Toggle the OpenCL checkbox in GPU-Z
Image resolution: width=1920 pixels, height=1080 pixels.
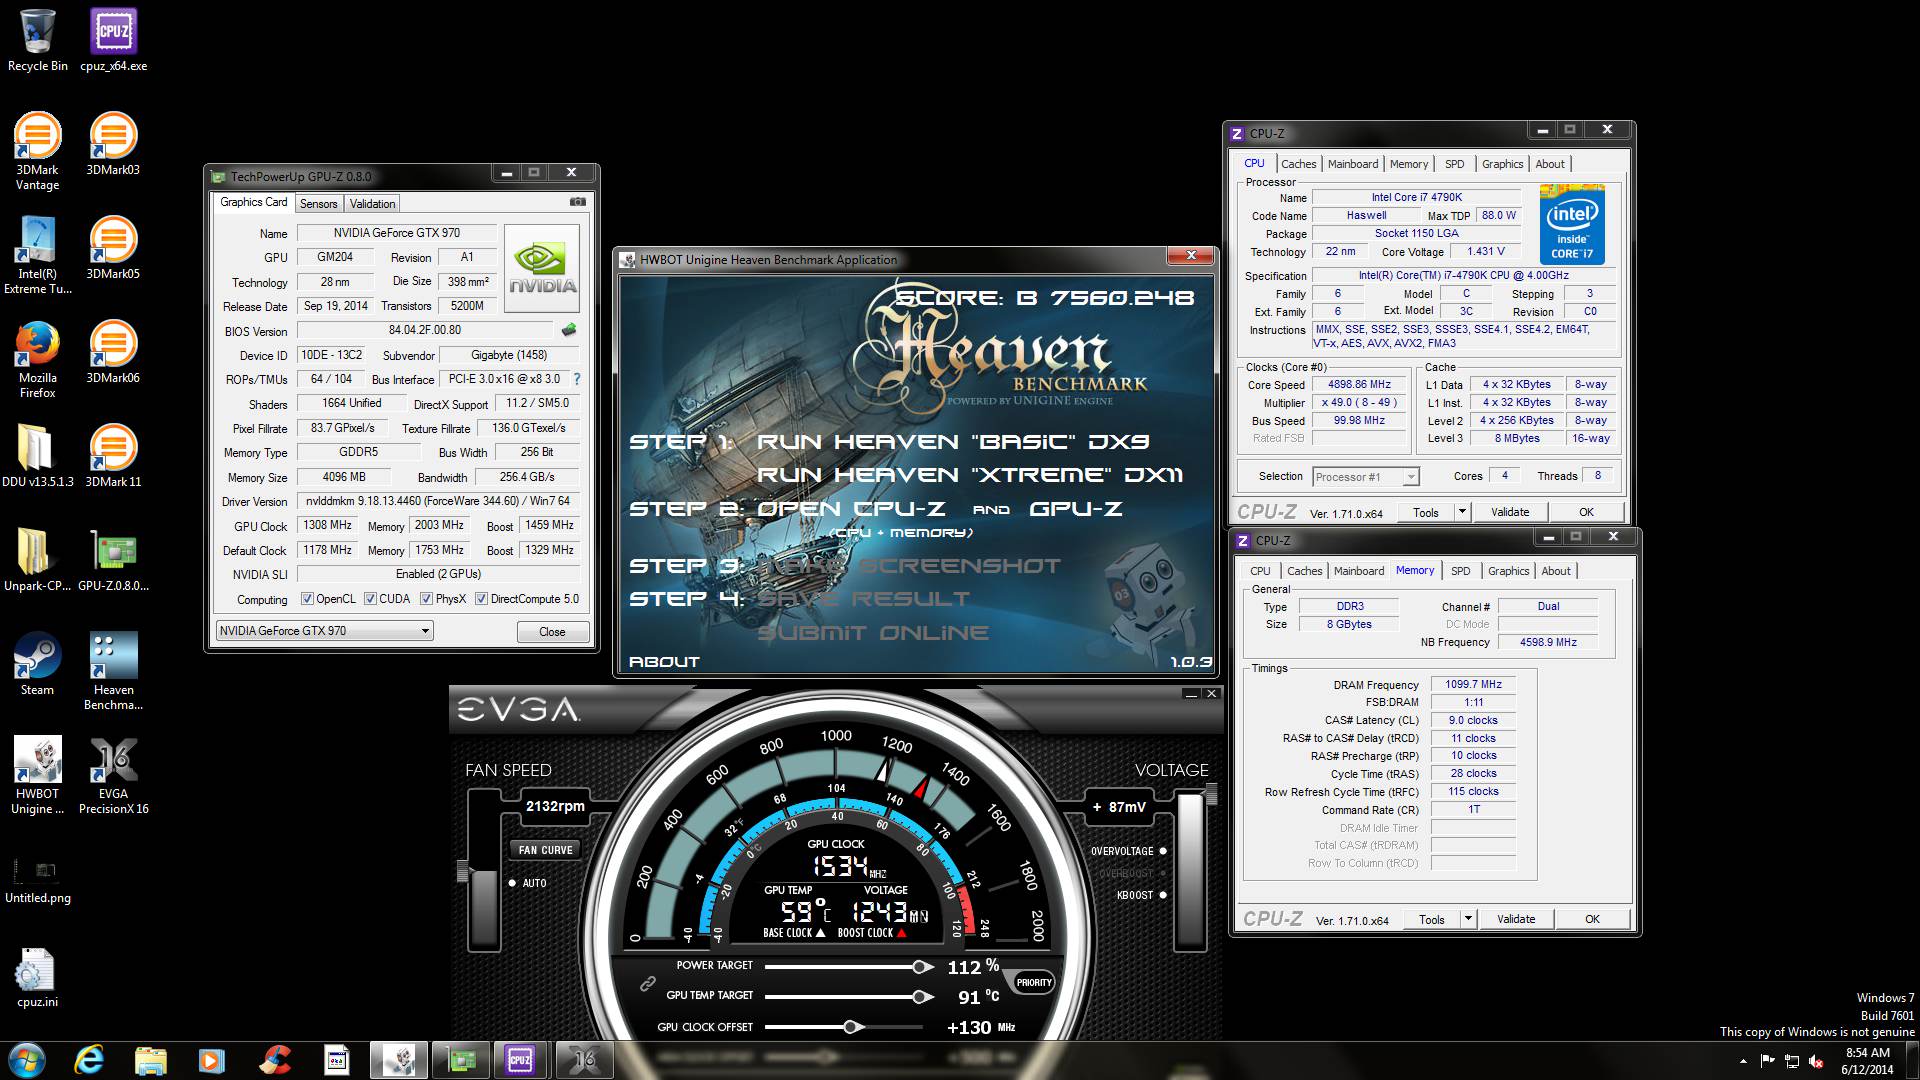[308, 599]
